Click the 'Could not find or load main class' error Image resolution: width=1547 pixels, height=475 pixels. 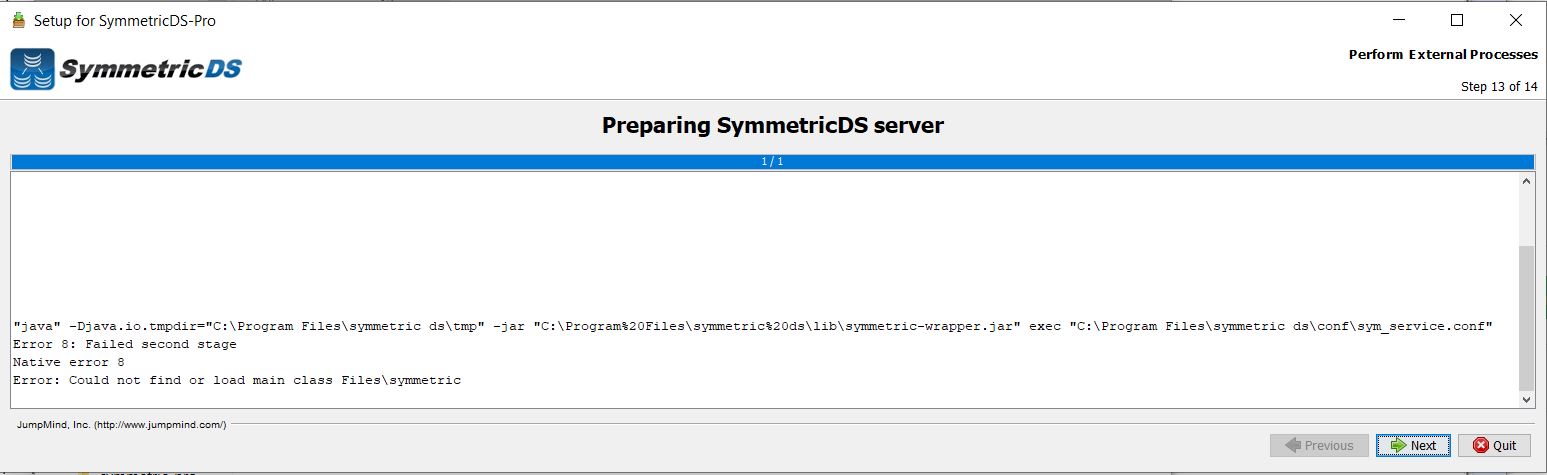click(x=237, y=381)
